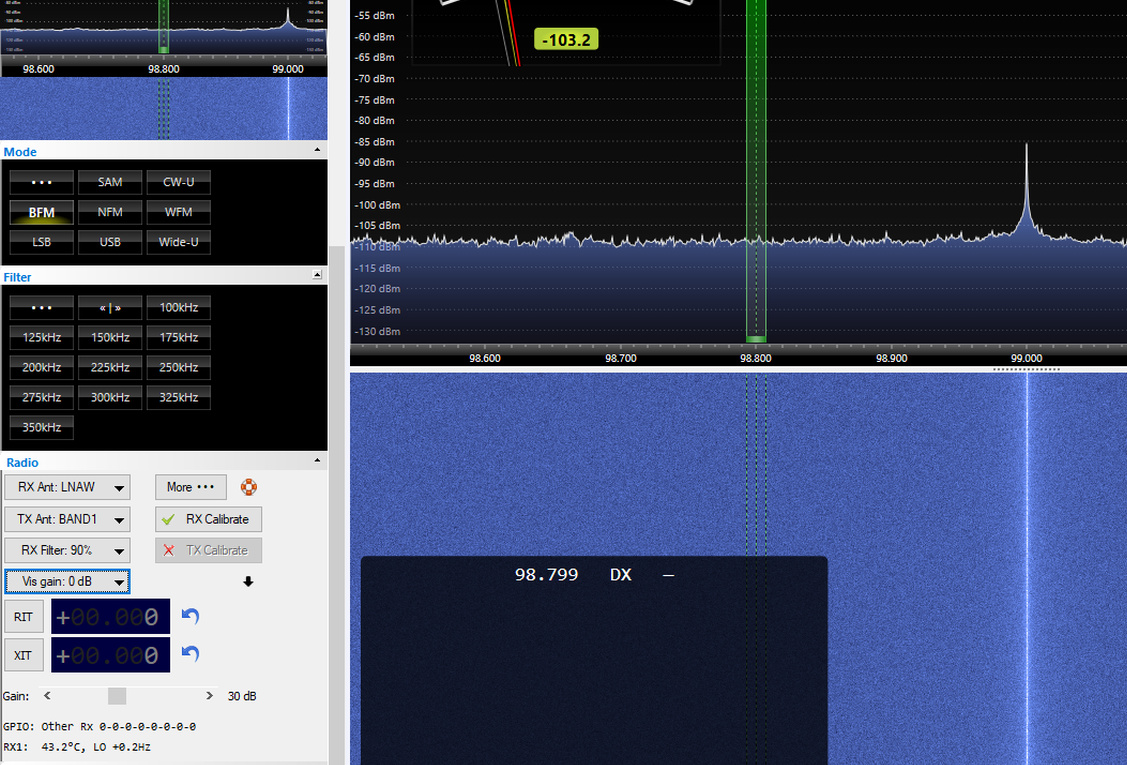Click the lifebuoy help icon beside More
This screenshot has width=1127, height=765.
click(x=249, y=487)
